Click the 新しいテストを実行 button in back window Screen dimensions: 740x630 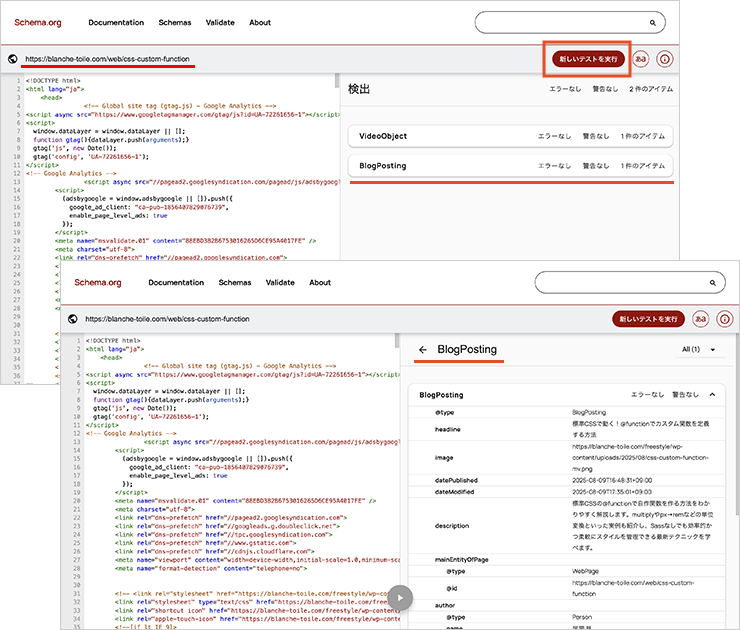[588, 59]
